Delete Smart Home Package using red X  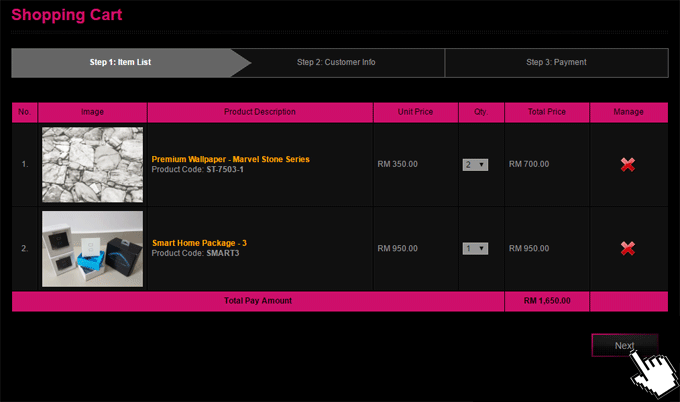628,248
